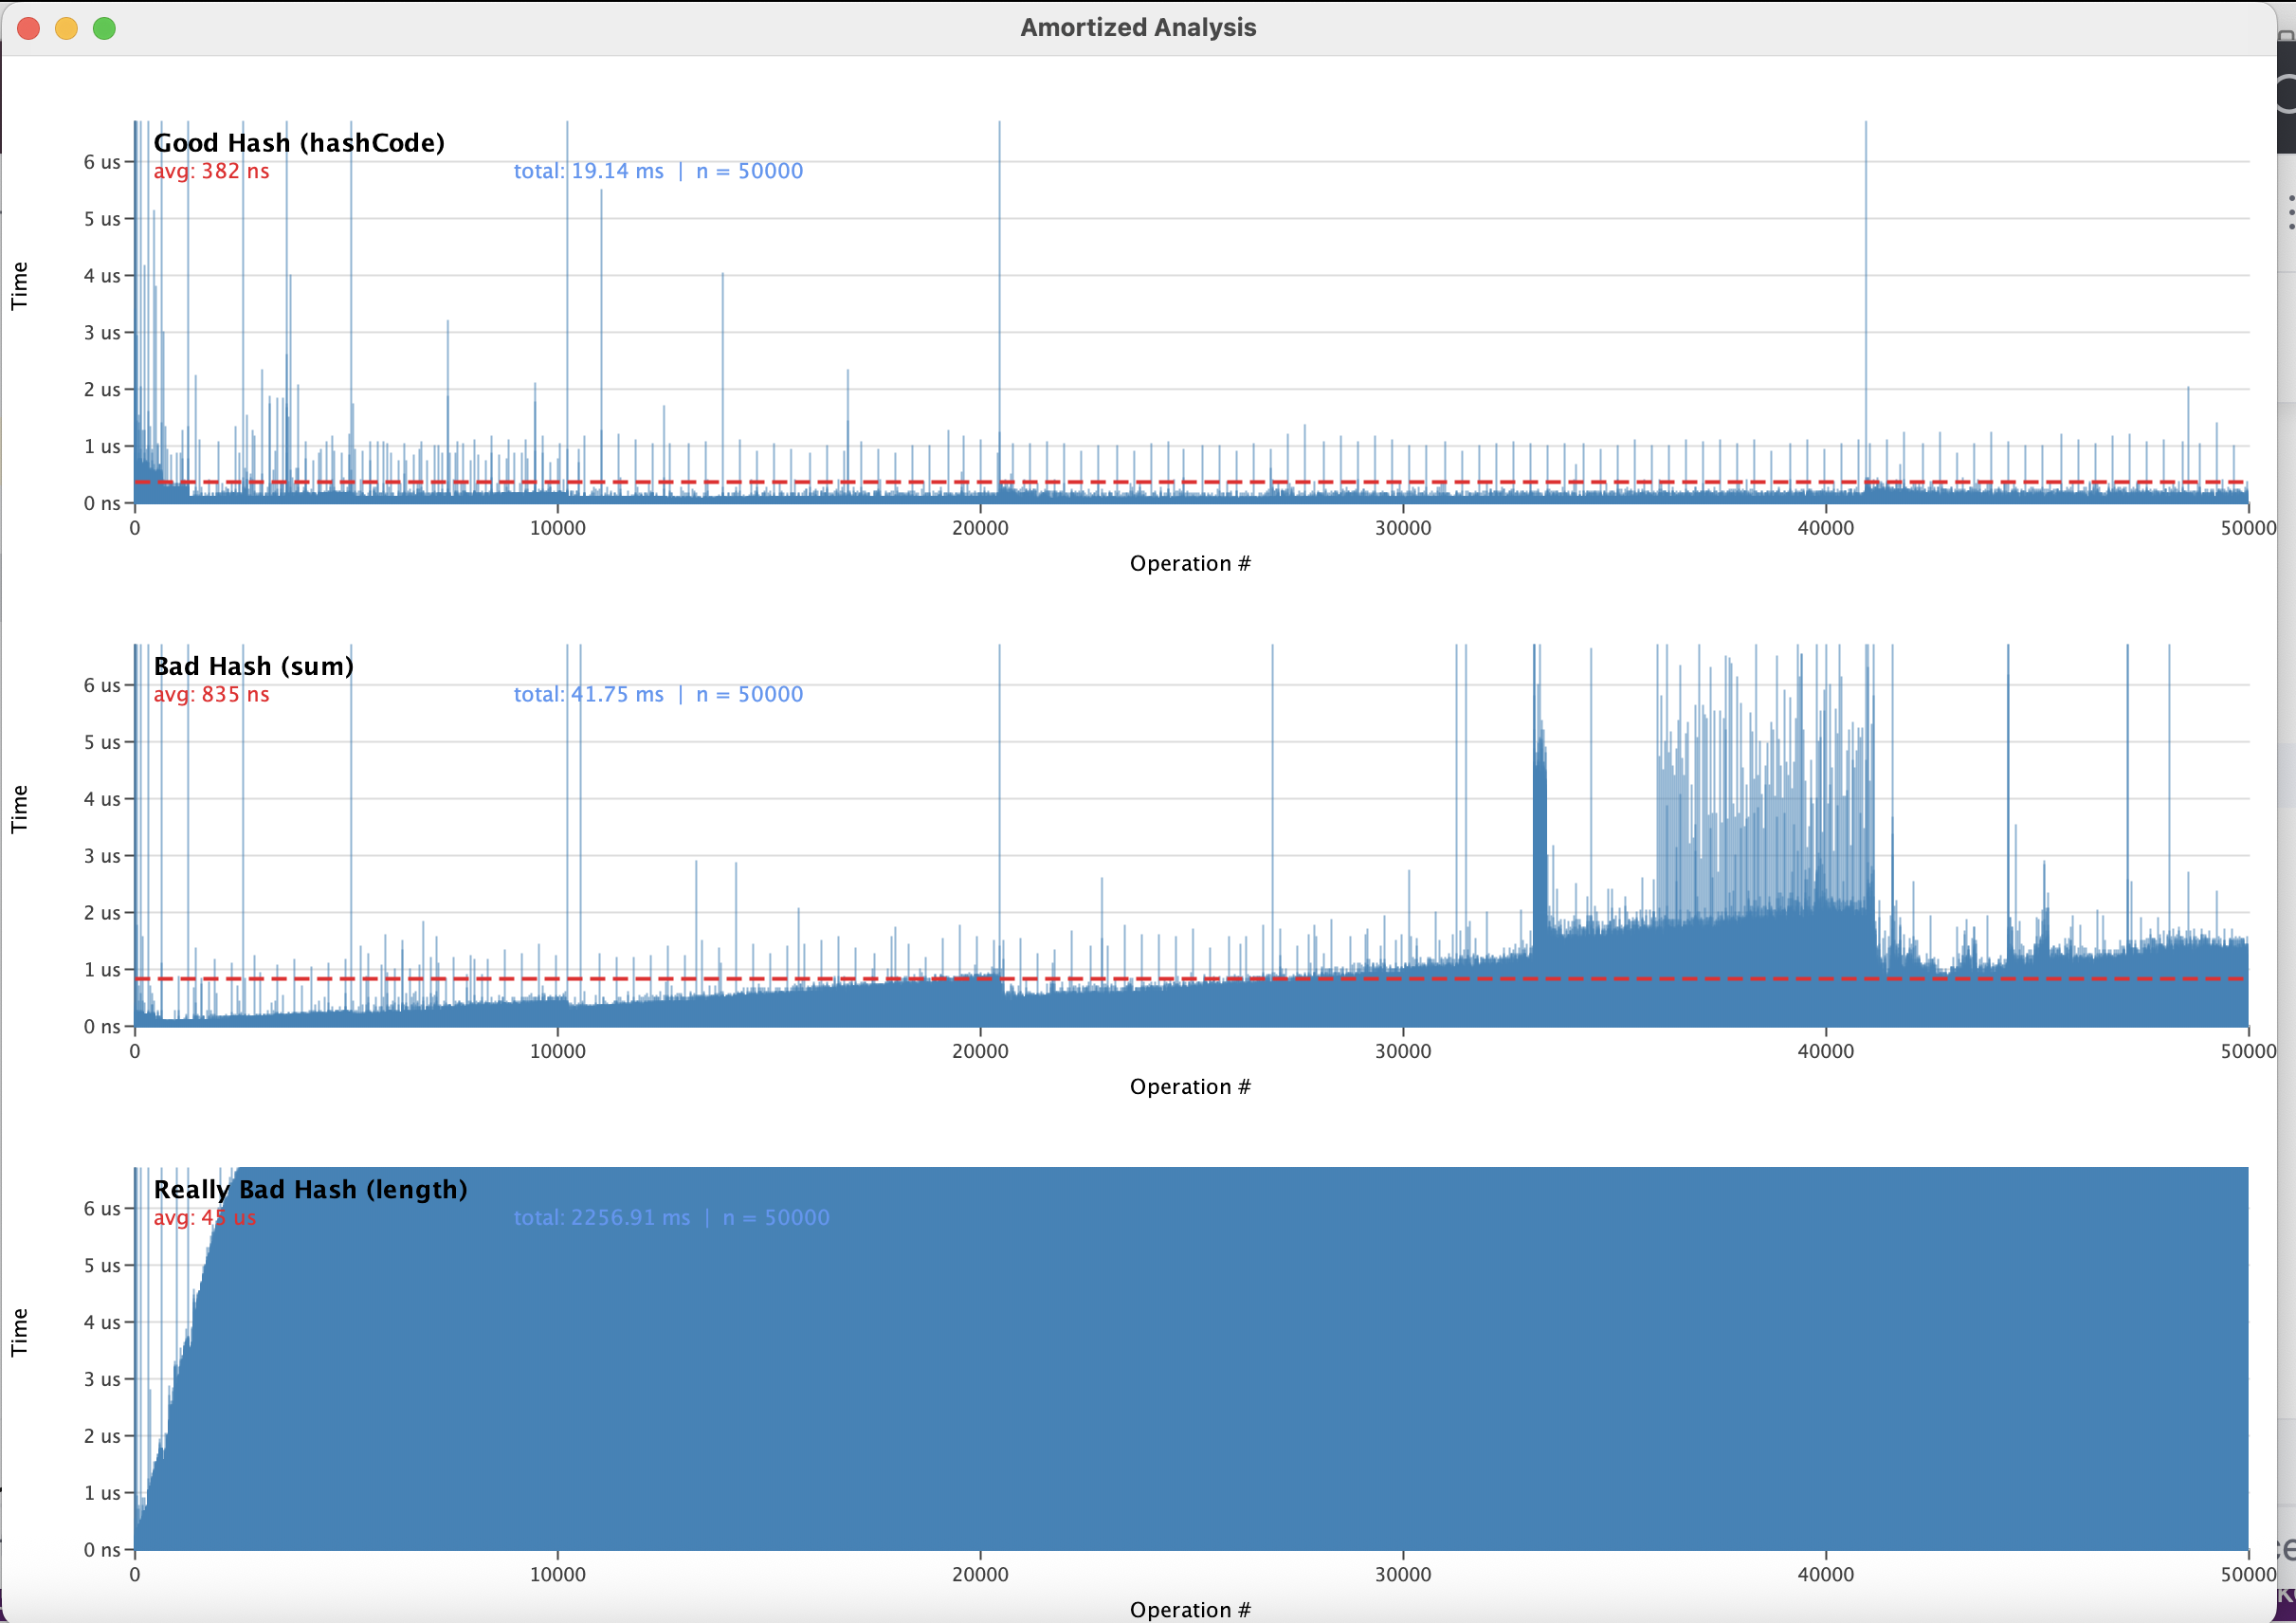
Task: Click the 40000 tick label in Bad Hash chart
Action: 1825,1051
